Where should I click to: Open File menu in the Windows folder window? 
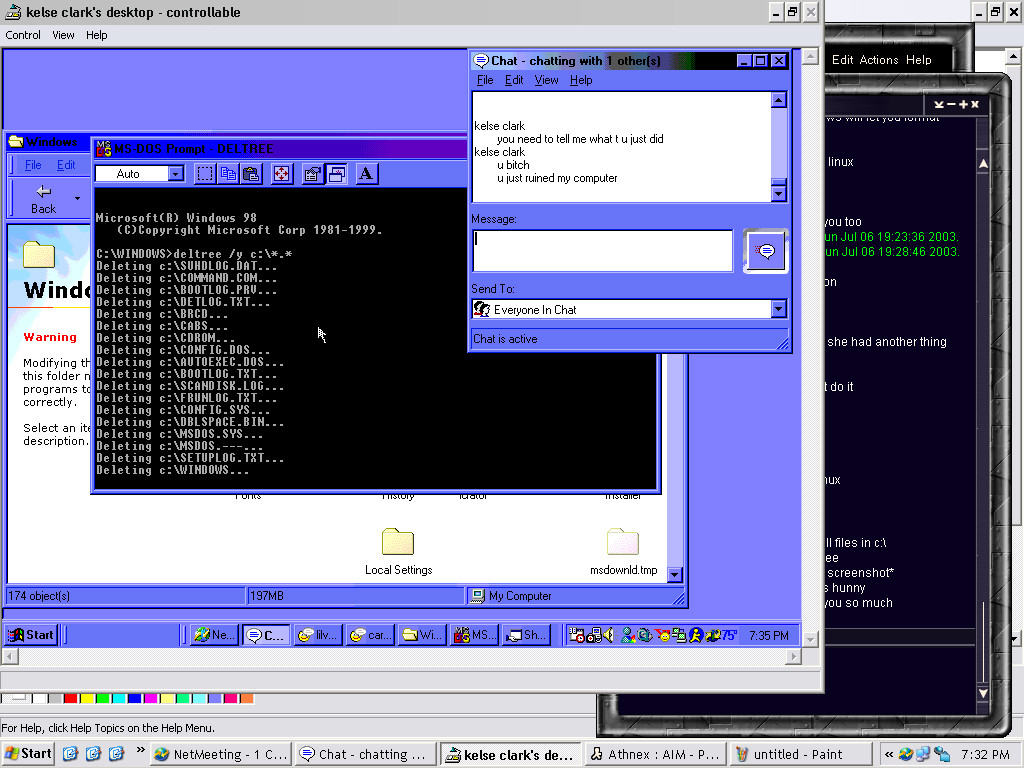[33, 165]
